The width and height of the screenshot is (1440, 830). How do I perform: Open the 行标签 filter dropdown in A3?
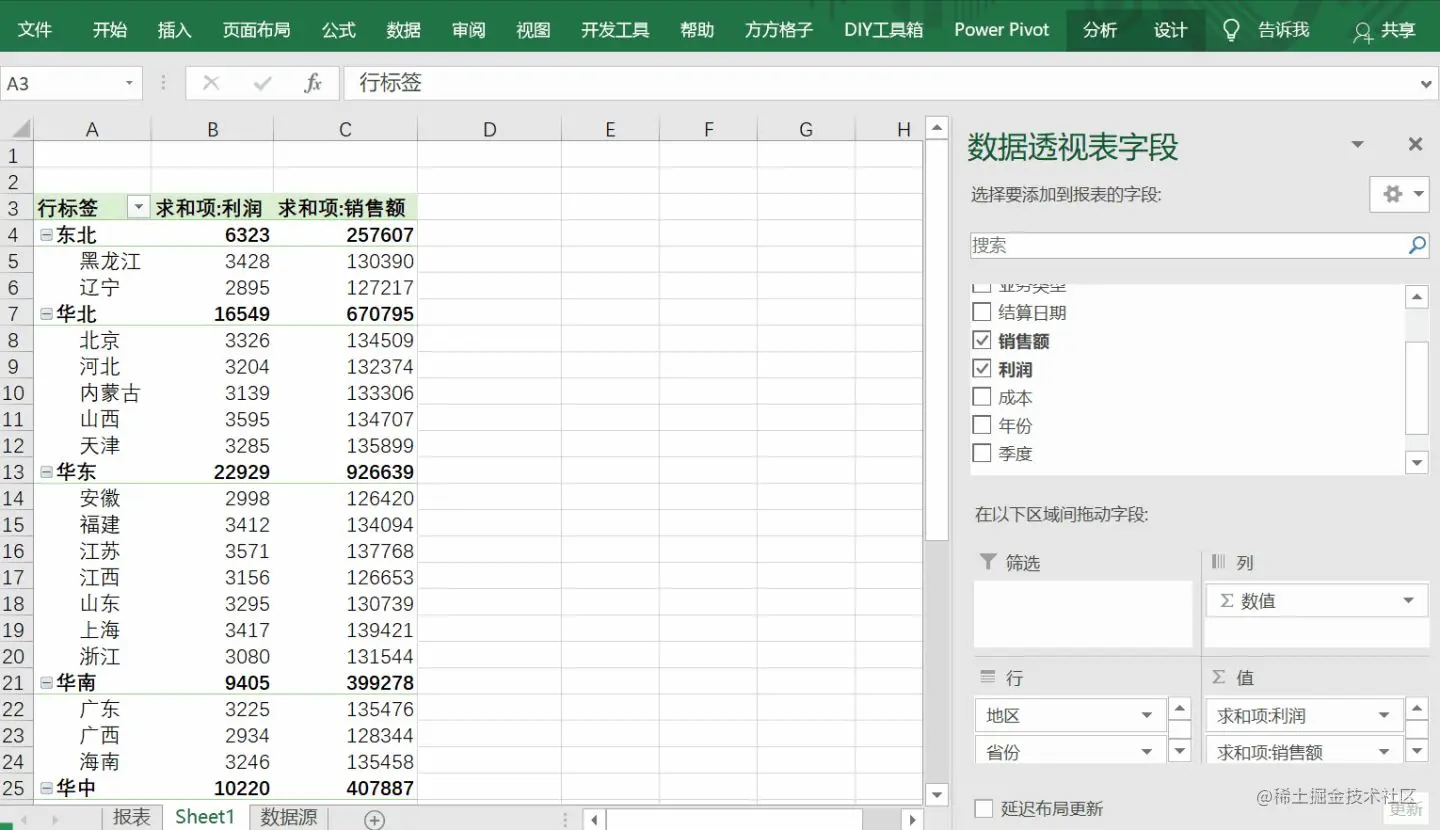click(x=138, y=208)
